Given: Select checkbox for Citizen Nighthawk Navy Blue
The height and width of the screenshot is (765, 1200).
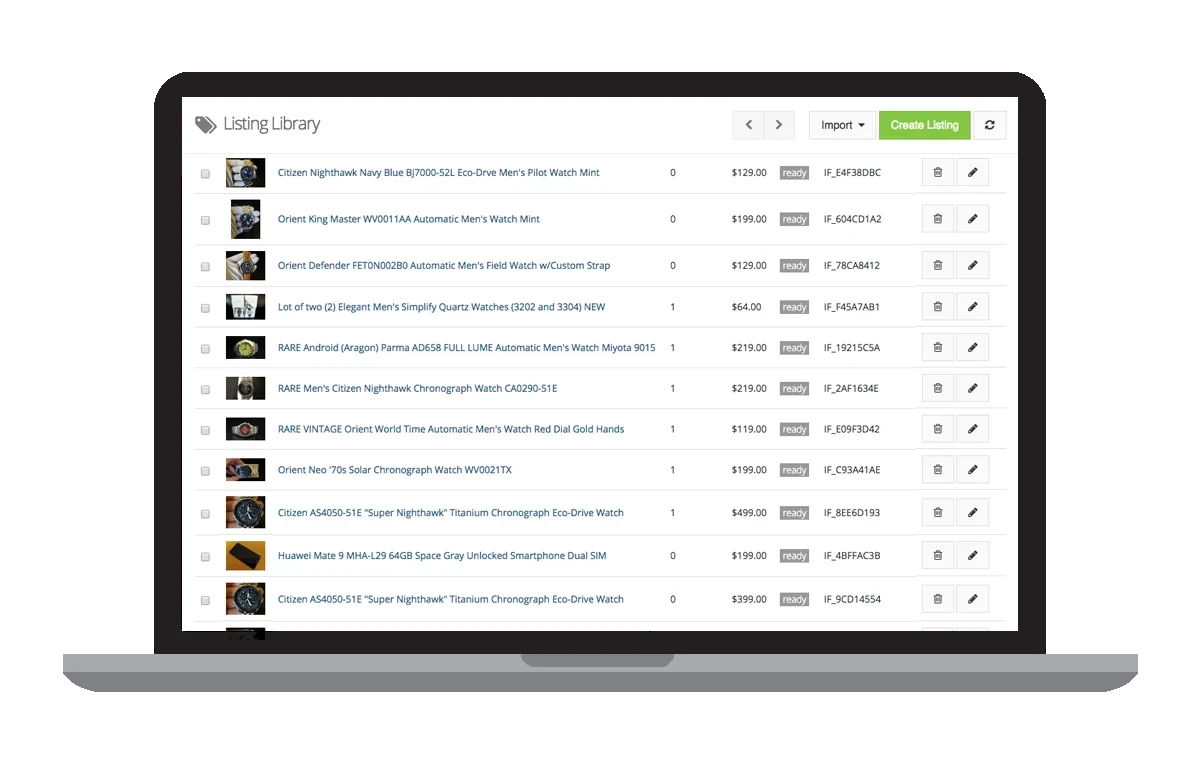Looking at the screenshot, I should [x=205, y=174].
